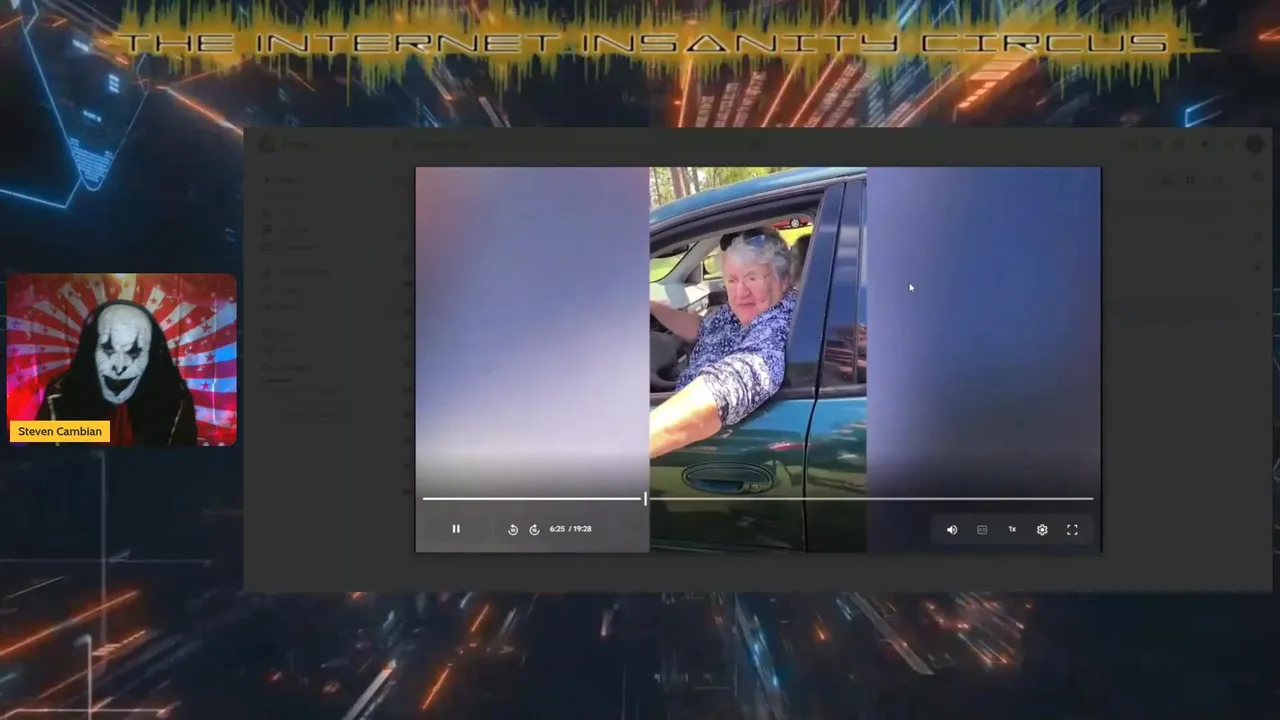Click the Steven Cambian name label

[60, 432]
